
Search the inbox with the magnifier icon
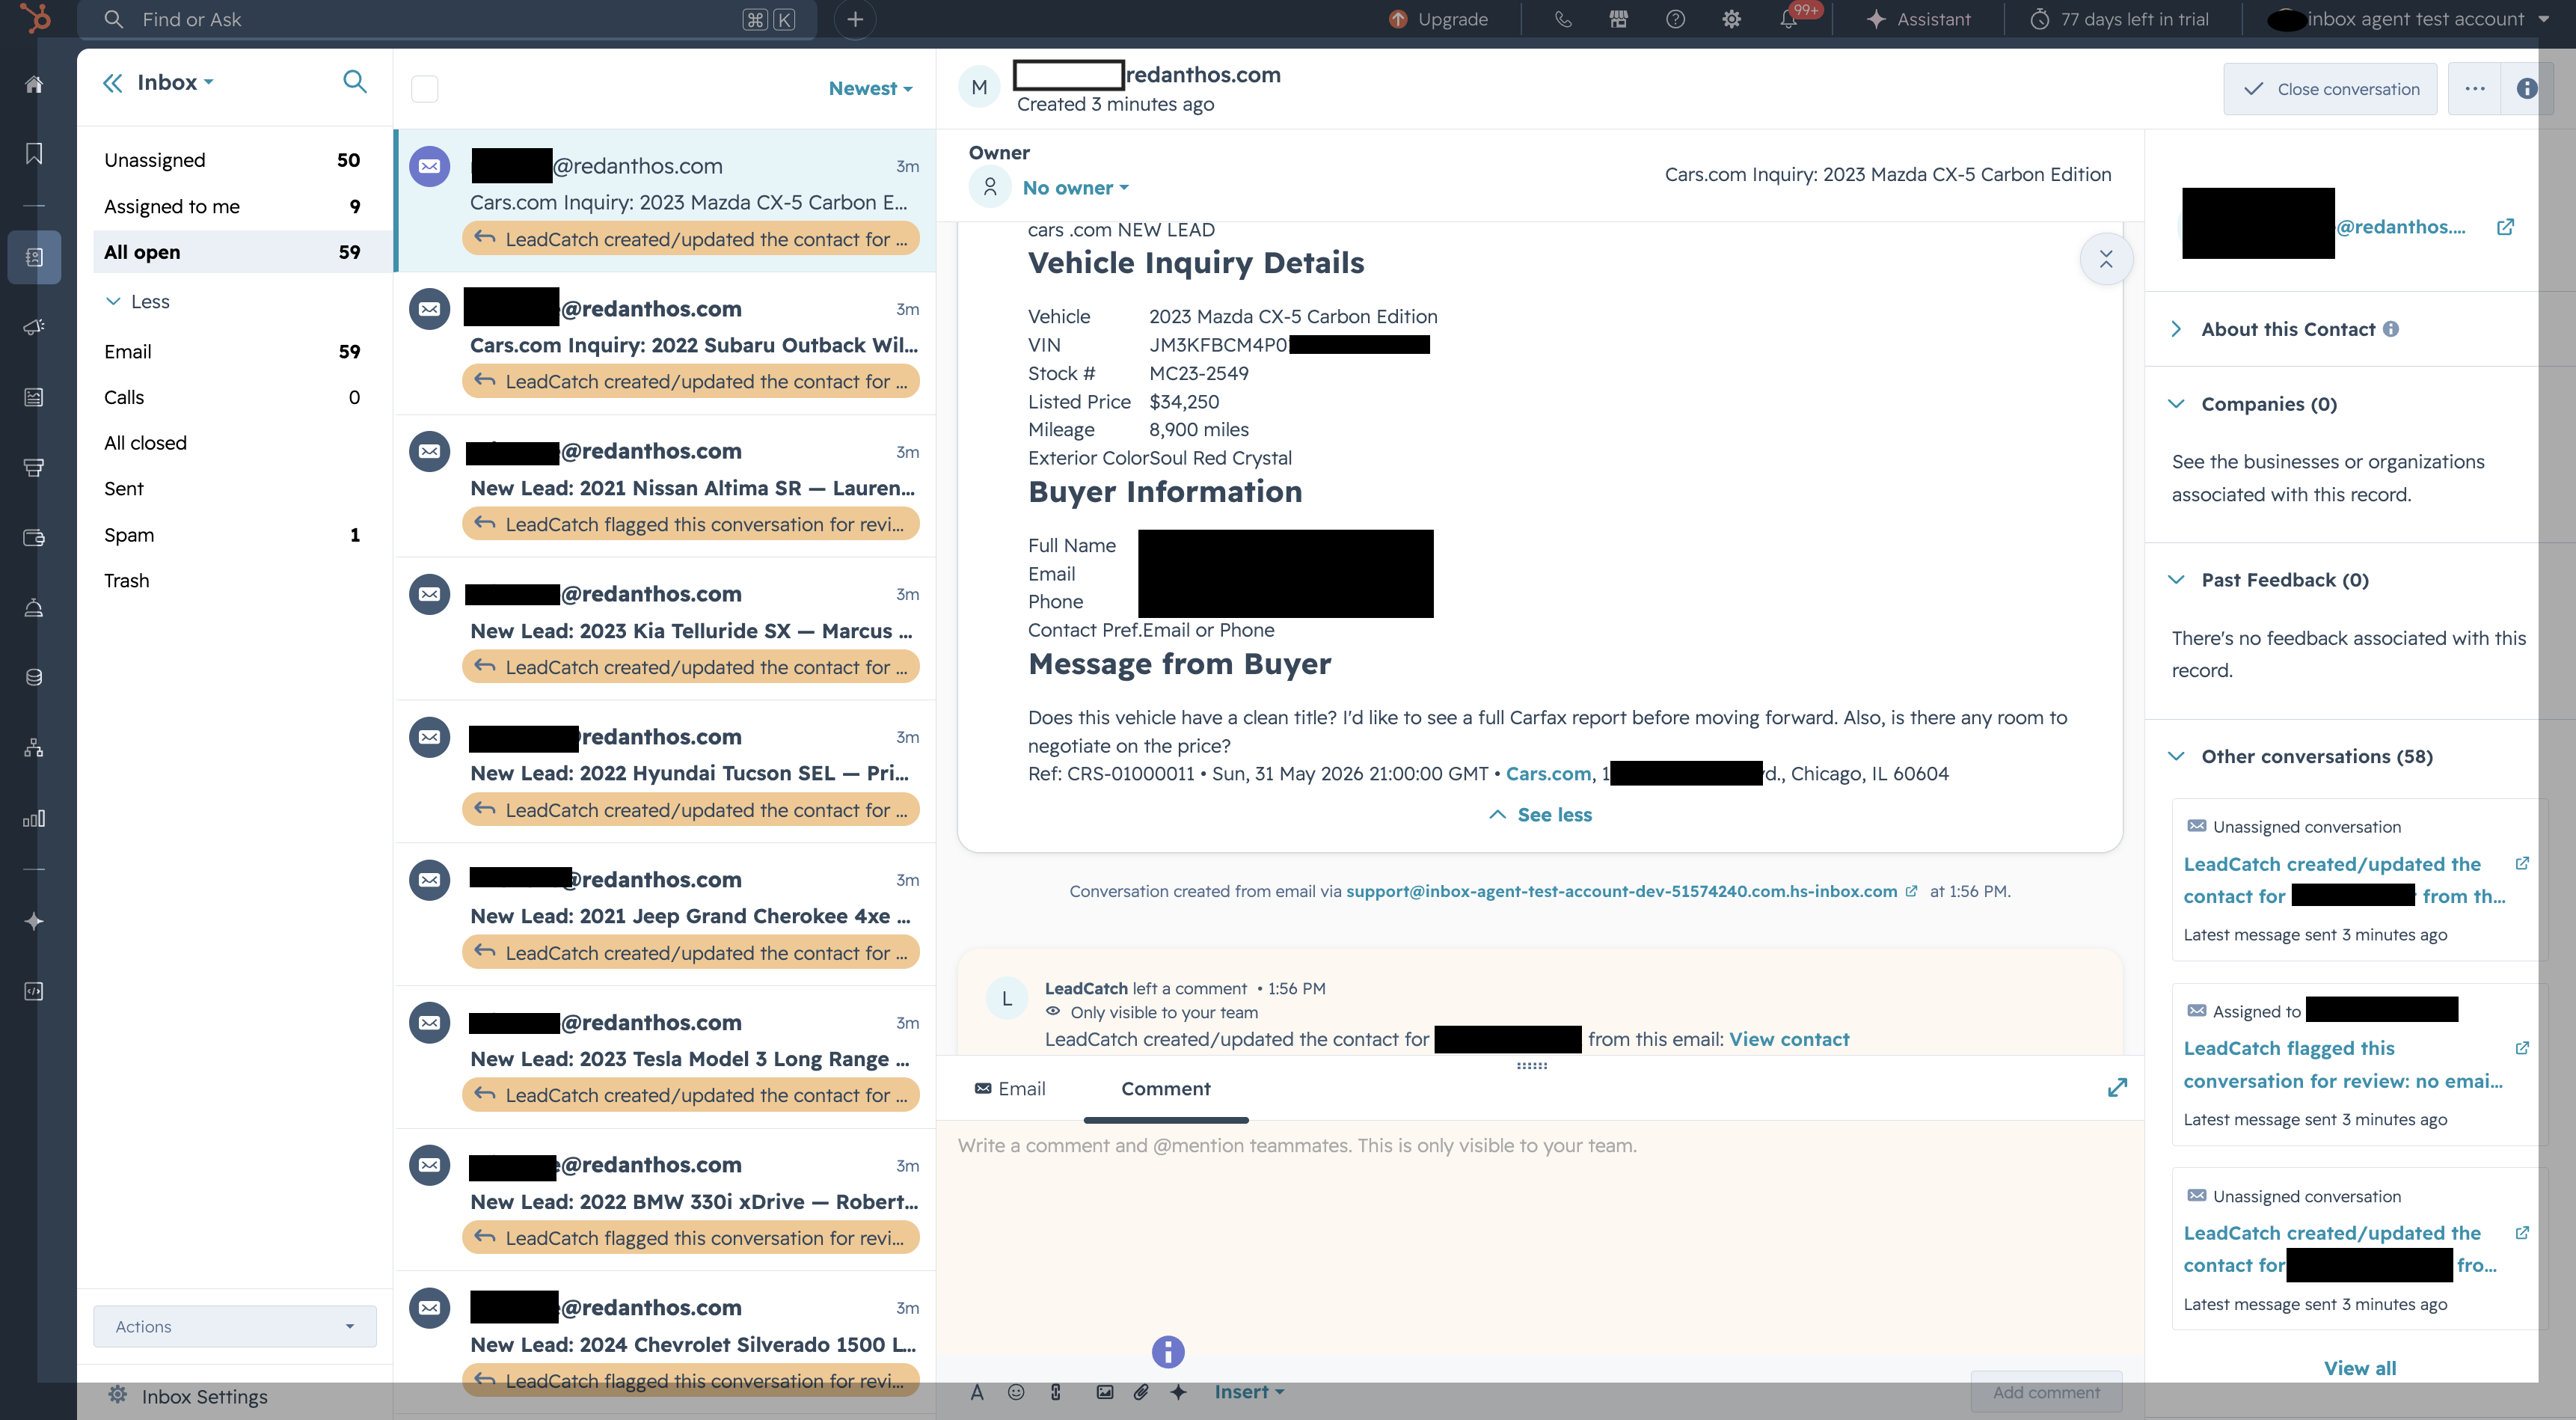(355, 82)
